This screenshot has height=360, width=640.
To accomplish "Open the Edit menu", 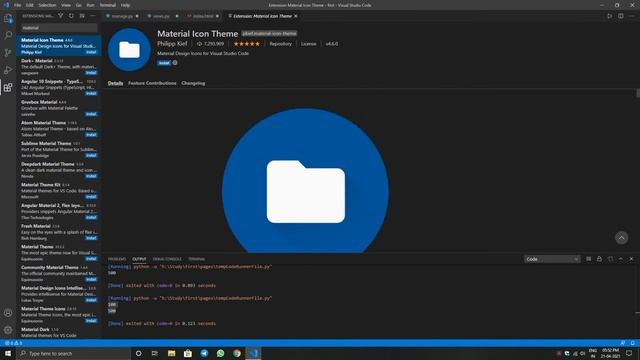I will (x=30, y=5).
